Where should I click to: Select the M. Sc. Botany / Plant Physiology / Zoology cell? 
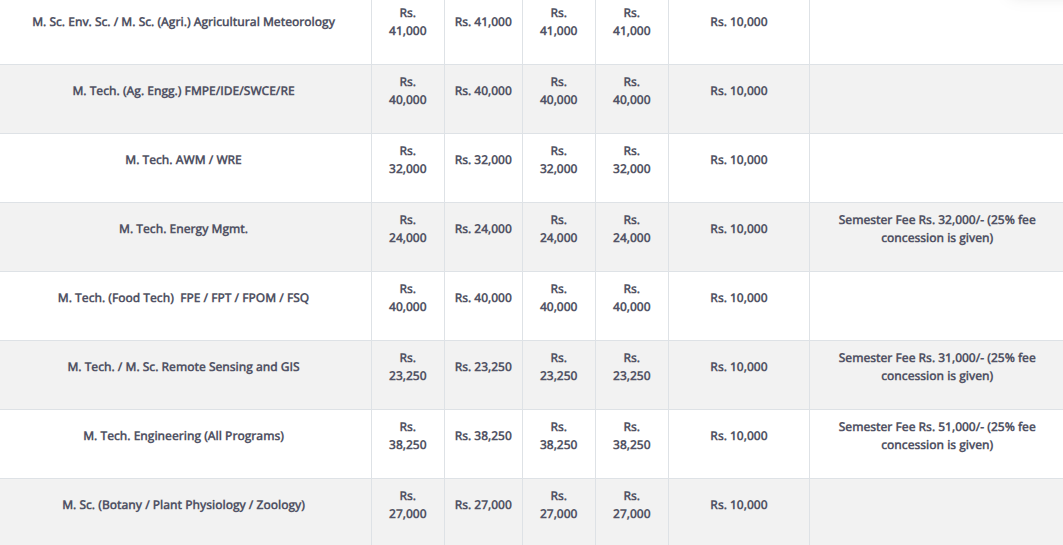[184, 505]
